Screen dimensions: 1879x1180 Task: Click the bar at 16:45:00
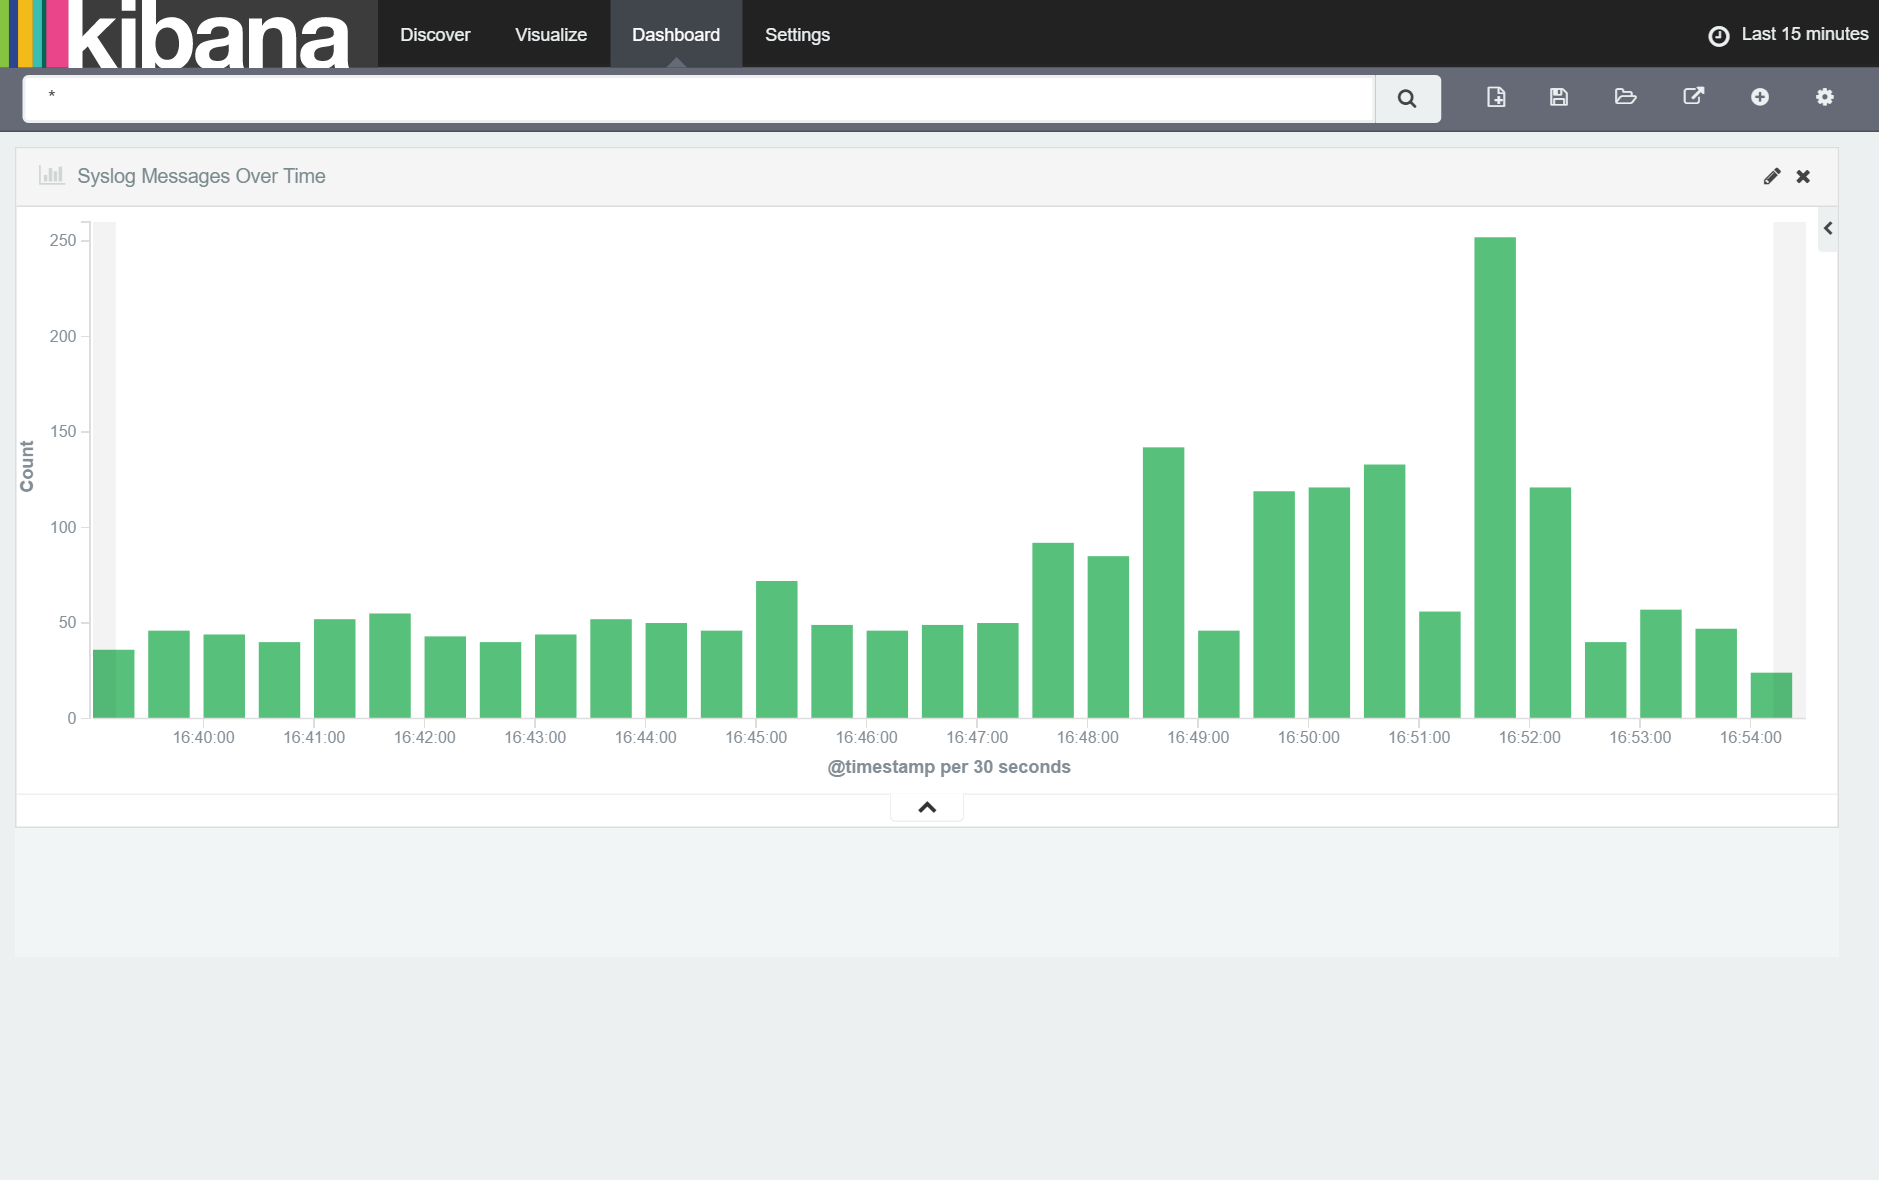click(x=777, y=649)
